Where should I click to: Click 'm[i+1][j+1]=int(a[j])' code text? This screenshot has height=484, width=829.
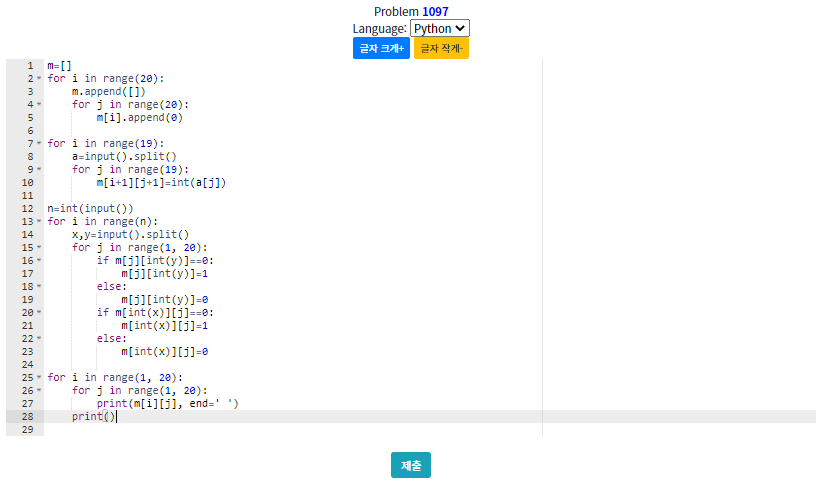[161, 182]
